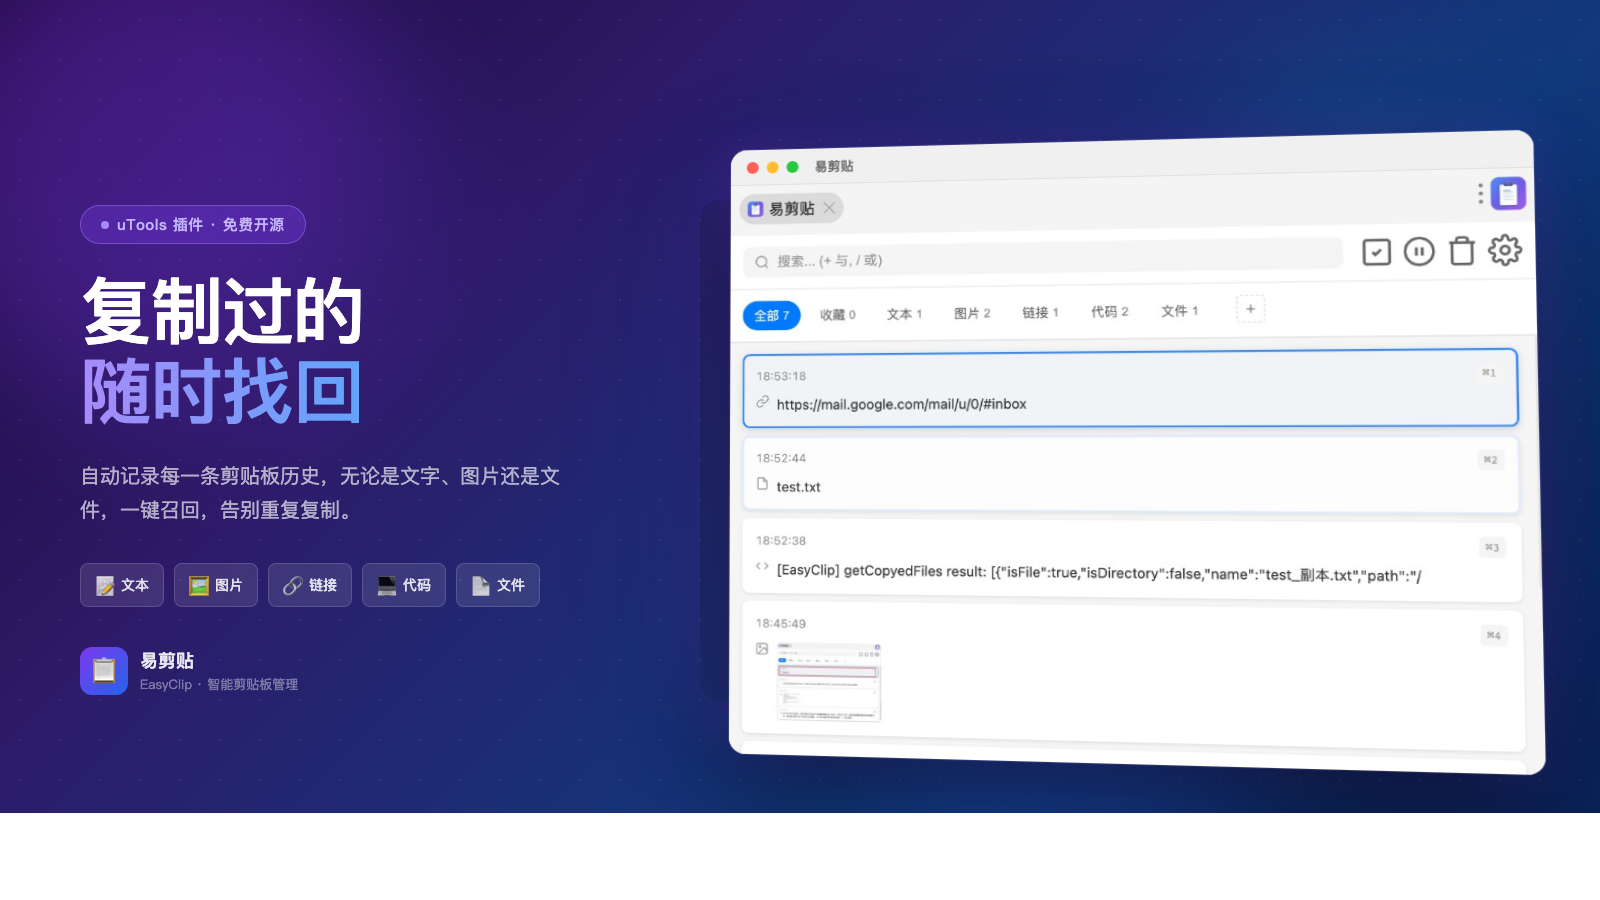
Task: Open the 代码 2 tab
Action: click(x=1109, y=312)
